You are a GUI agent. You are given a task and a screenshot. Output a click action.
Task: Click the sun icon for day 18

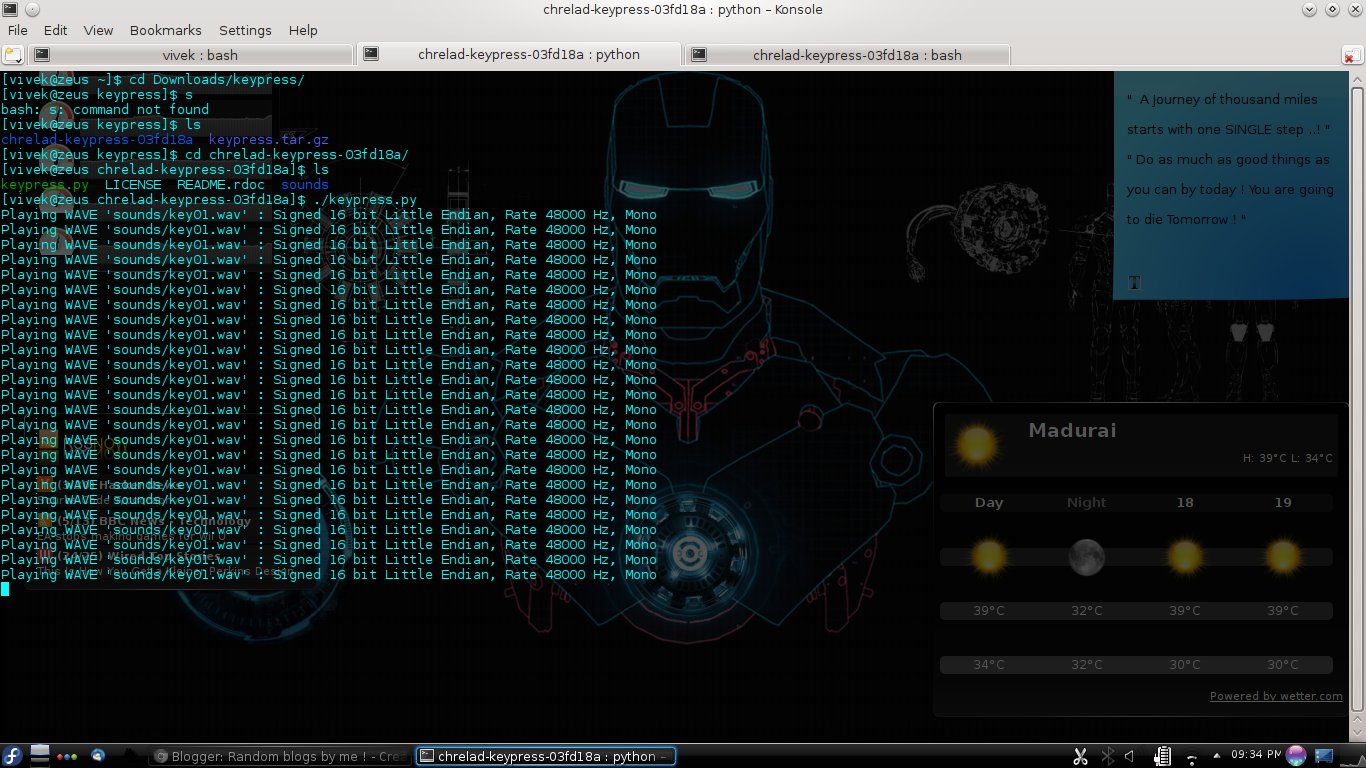1185,557
